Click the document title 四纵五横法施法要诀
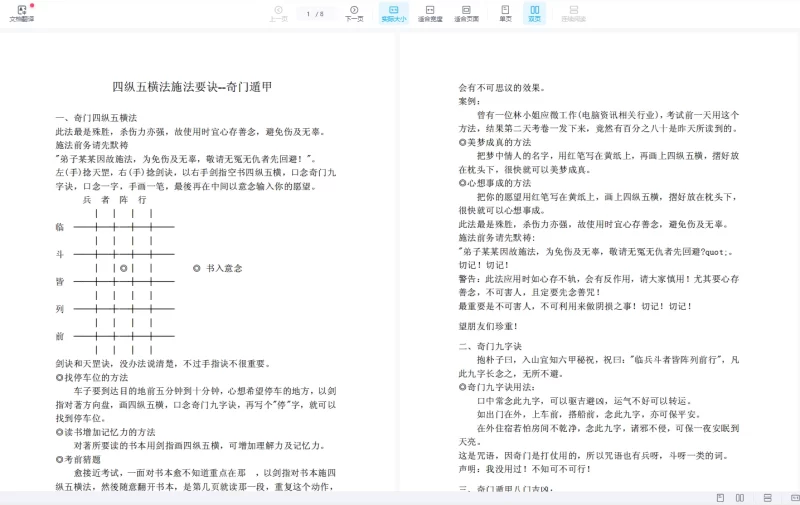Image resolution: width=800 pixels, height=505 pixels. click(x=192, y=87)
